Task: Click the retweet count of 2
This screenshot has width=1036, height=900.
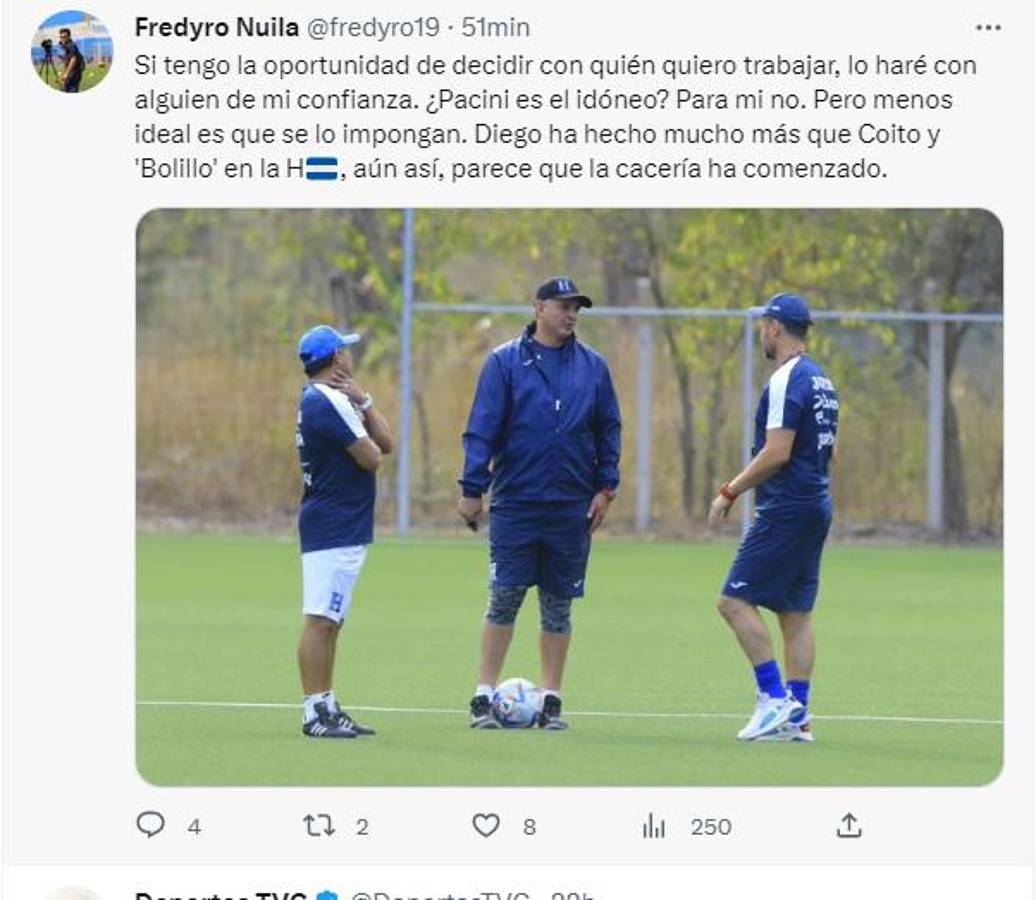Action: [x=362, y=827]
